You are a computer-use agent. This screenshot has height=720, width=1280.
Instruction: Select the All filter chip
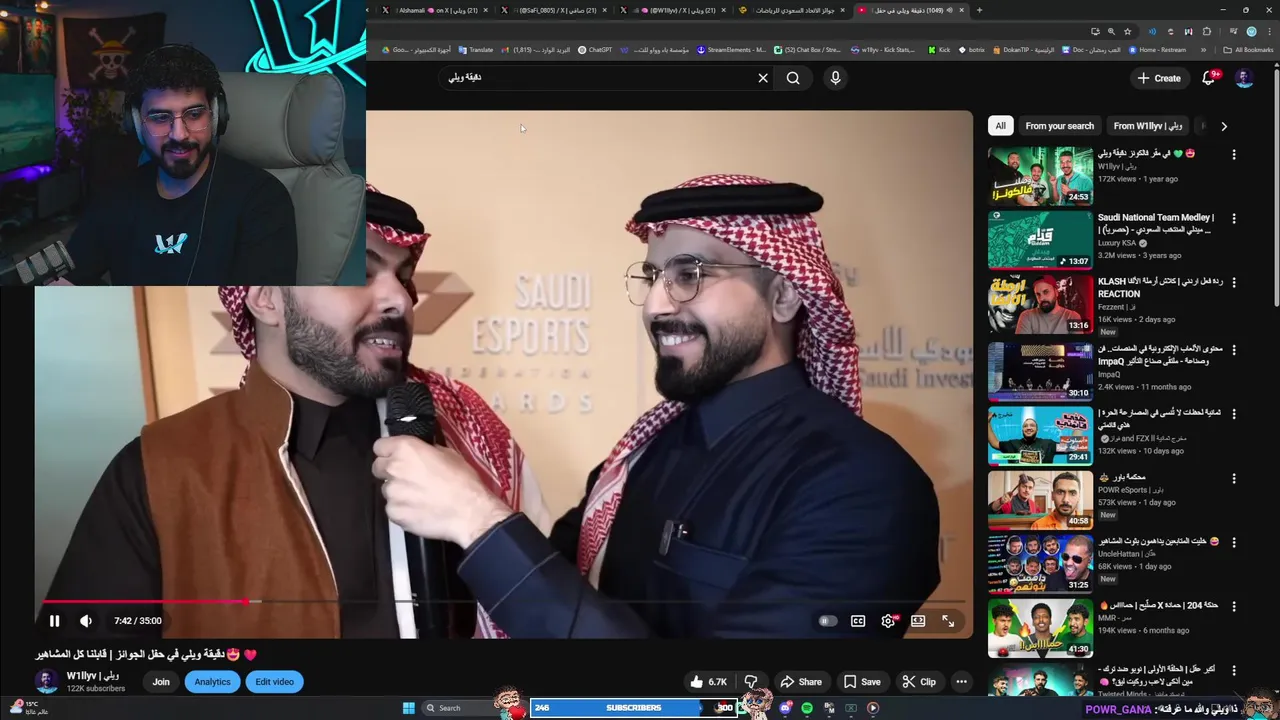tap(1000, 126)
